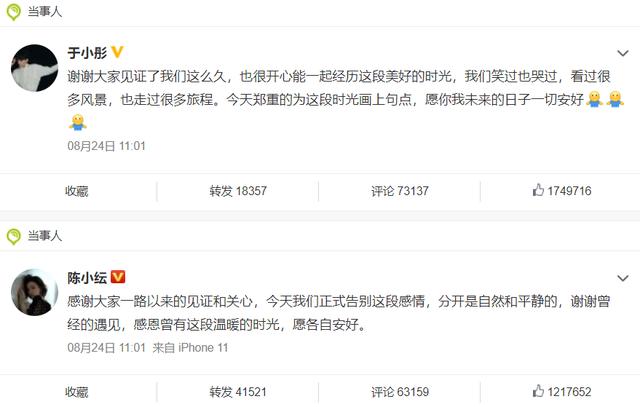This screenshot has height=407, width=640.
Task: Click 转发 18357 on 于小彤's post
Action: [238, 191]
